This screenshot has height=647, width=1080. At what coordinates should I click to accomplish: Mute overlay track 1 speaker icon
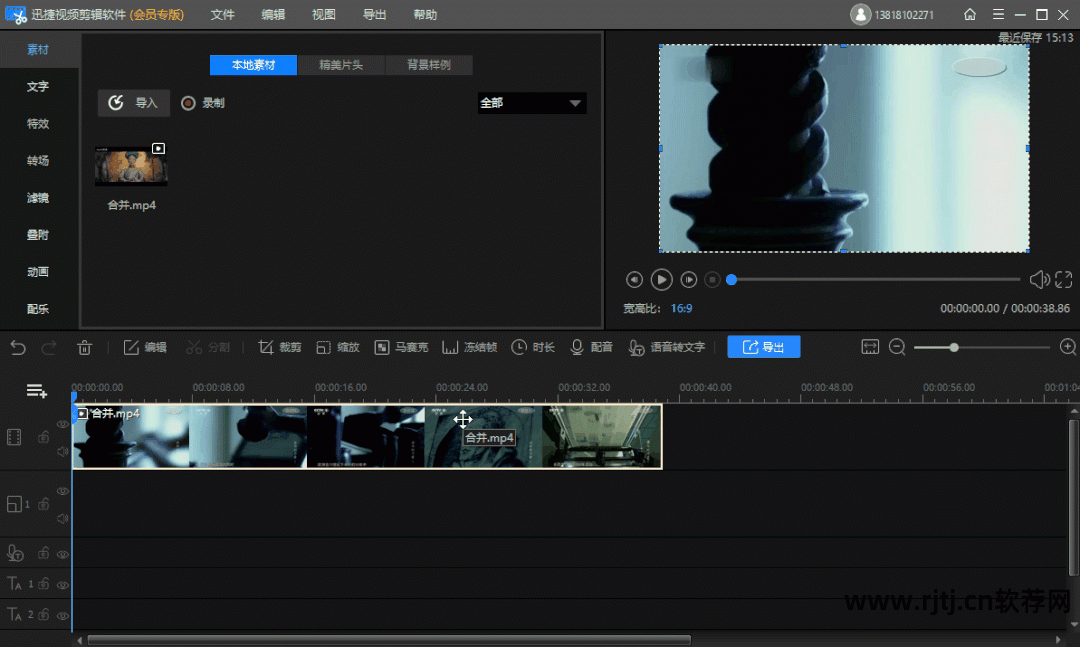point(63,518)
